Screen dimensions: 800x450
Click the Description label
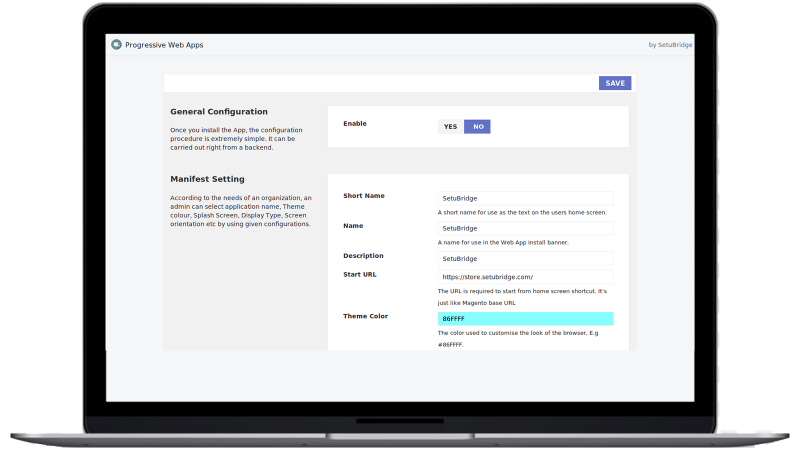click(363, 256)
